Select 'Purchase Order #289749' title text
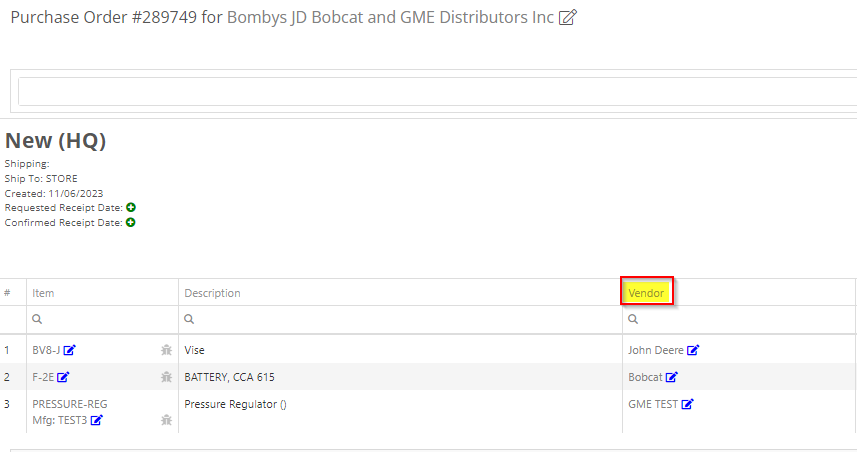 (x=104, y=17)
